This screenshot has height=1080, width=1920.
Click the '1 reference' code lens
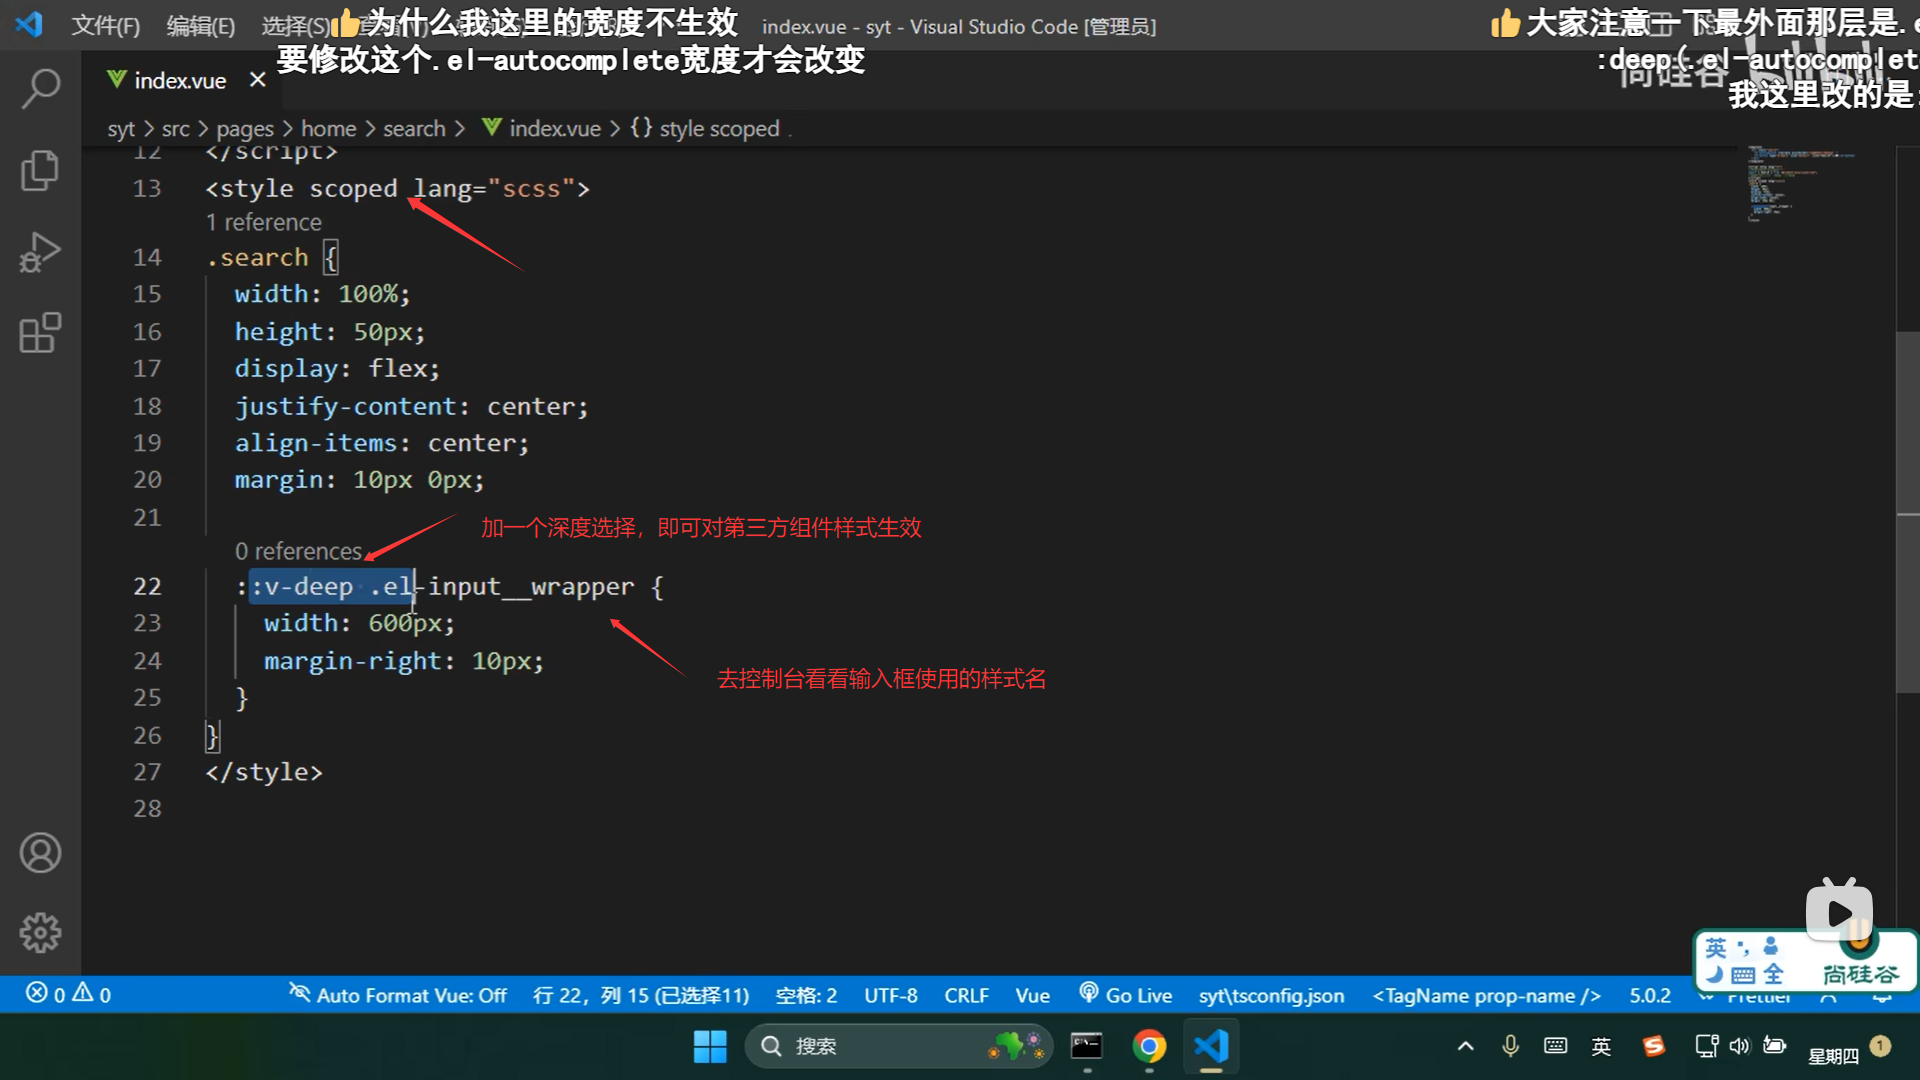pyautogui.click(x=264, y=222)
